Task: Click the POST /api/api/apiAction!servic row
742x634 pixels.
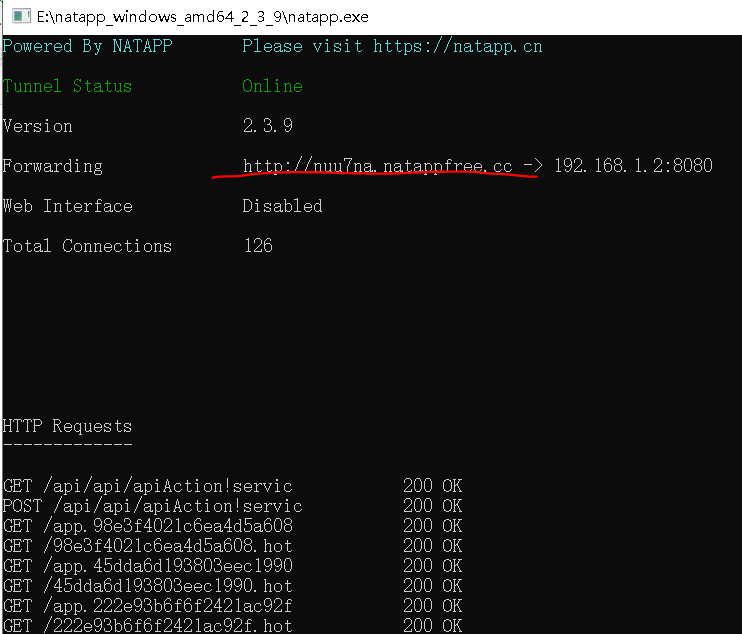Action: click(x=232, y=506)
